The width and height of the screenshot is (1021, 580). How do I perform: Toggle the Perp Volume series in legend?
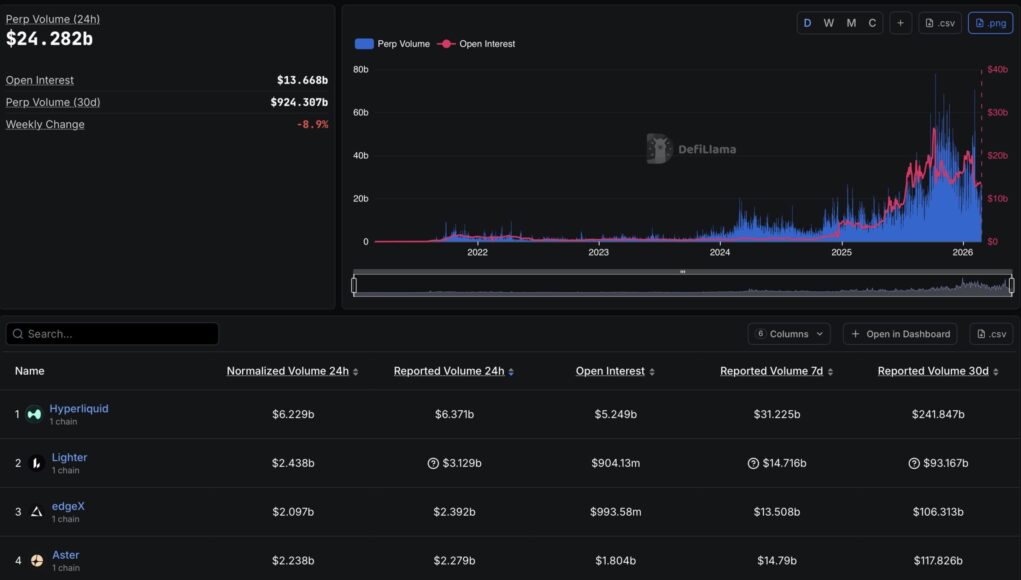pyautogui.click(x=392, y=44)
